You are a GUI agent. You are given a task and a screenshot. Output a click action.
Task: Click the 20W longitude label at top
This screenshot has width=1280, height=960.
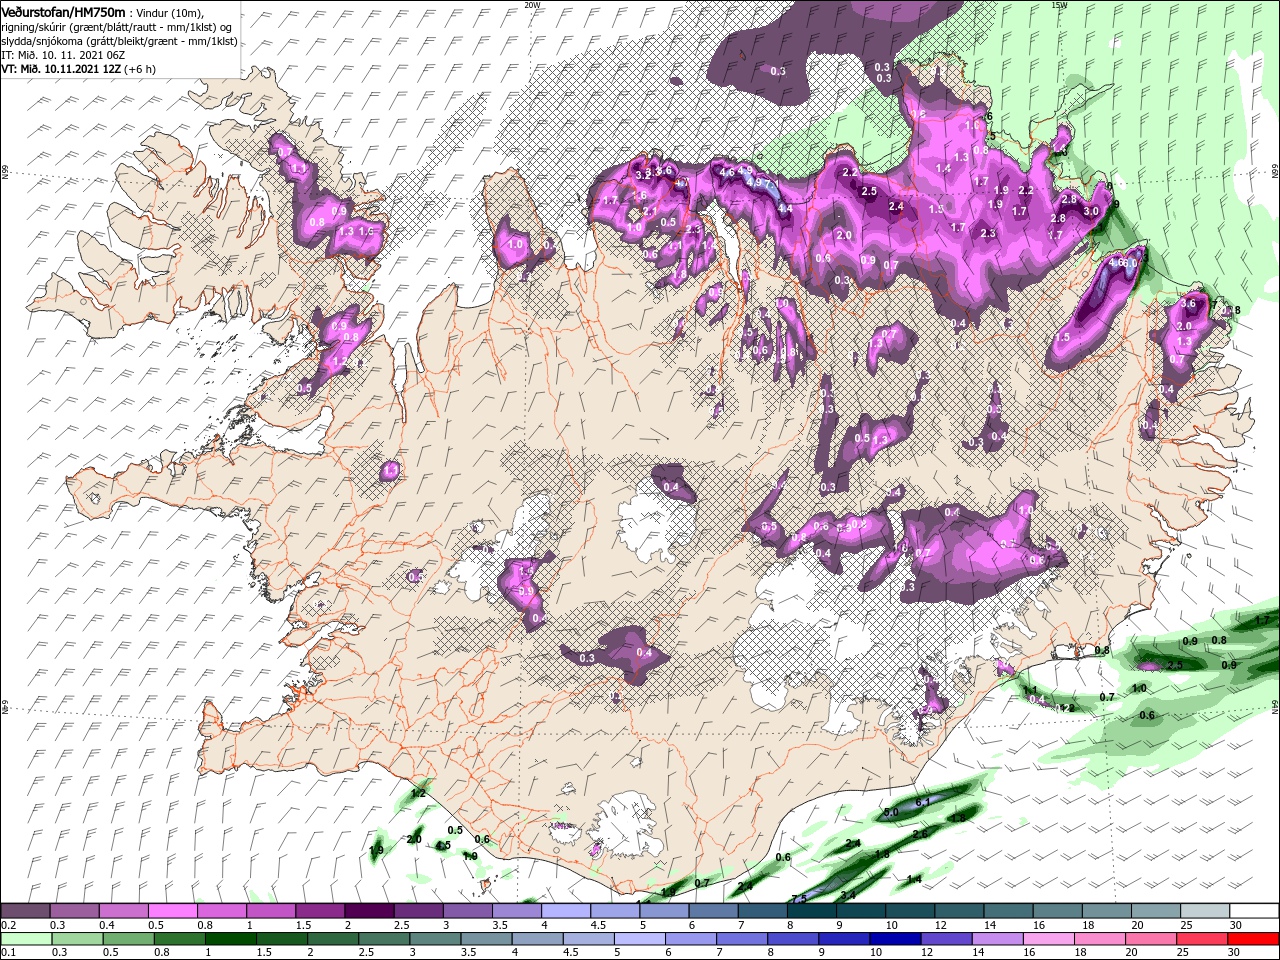pos(532,5)
